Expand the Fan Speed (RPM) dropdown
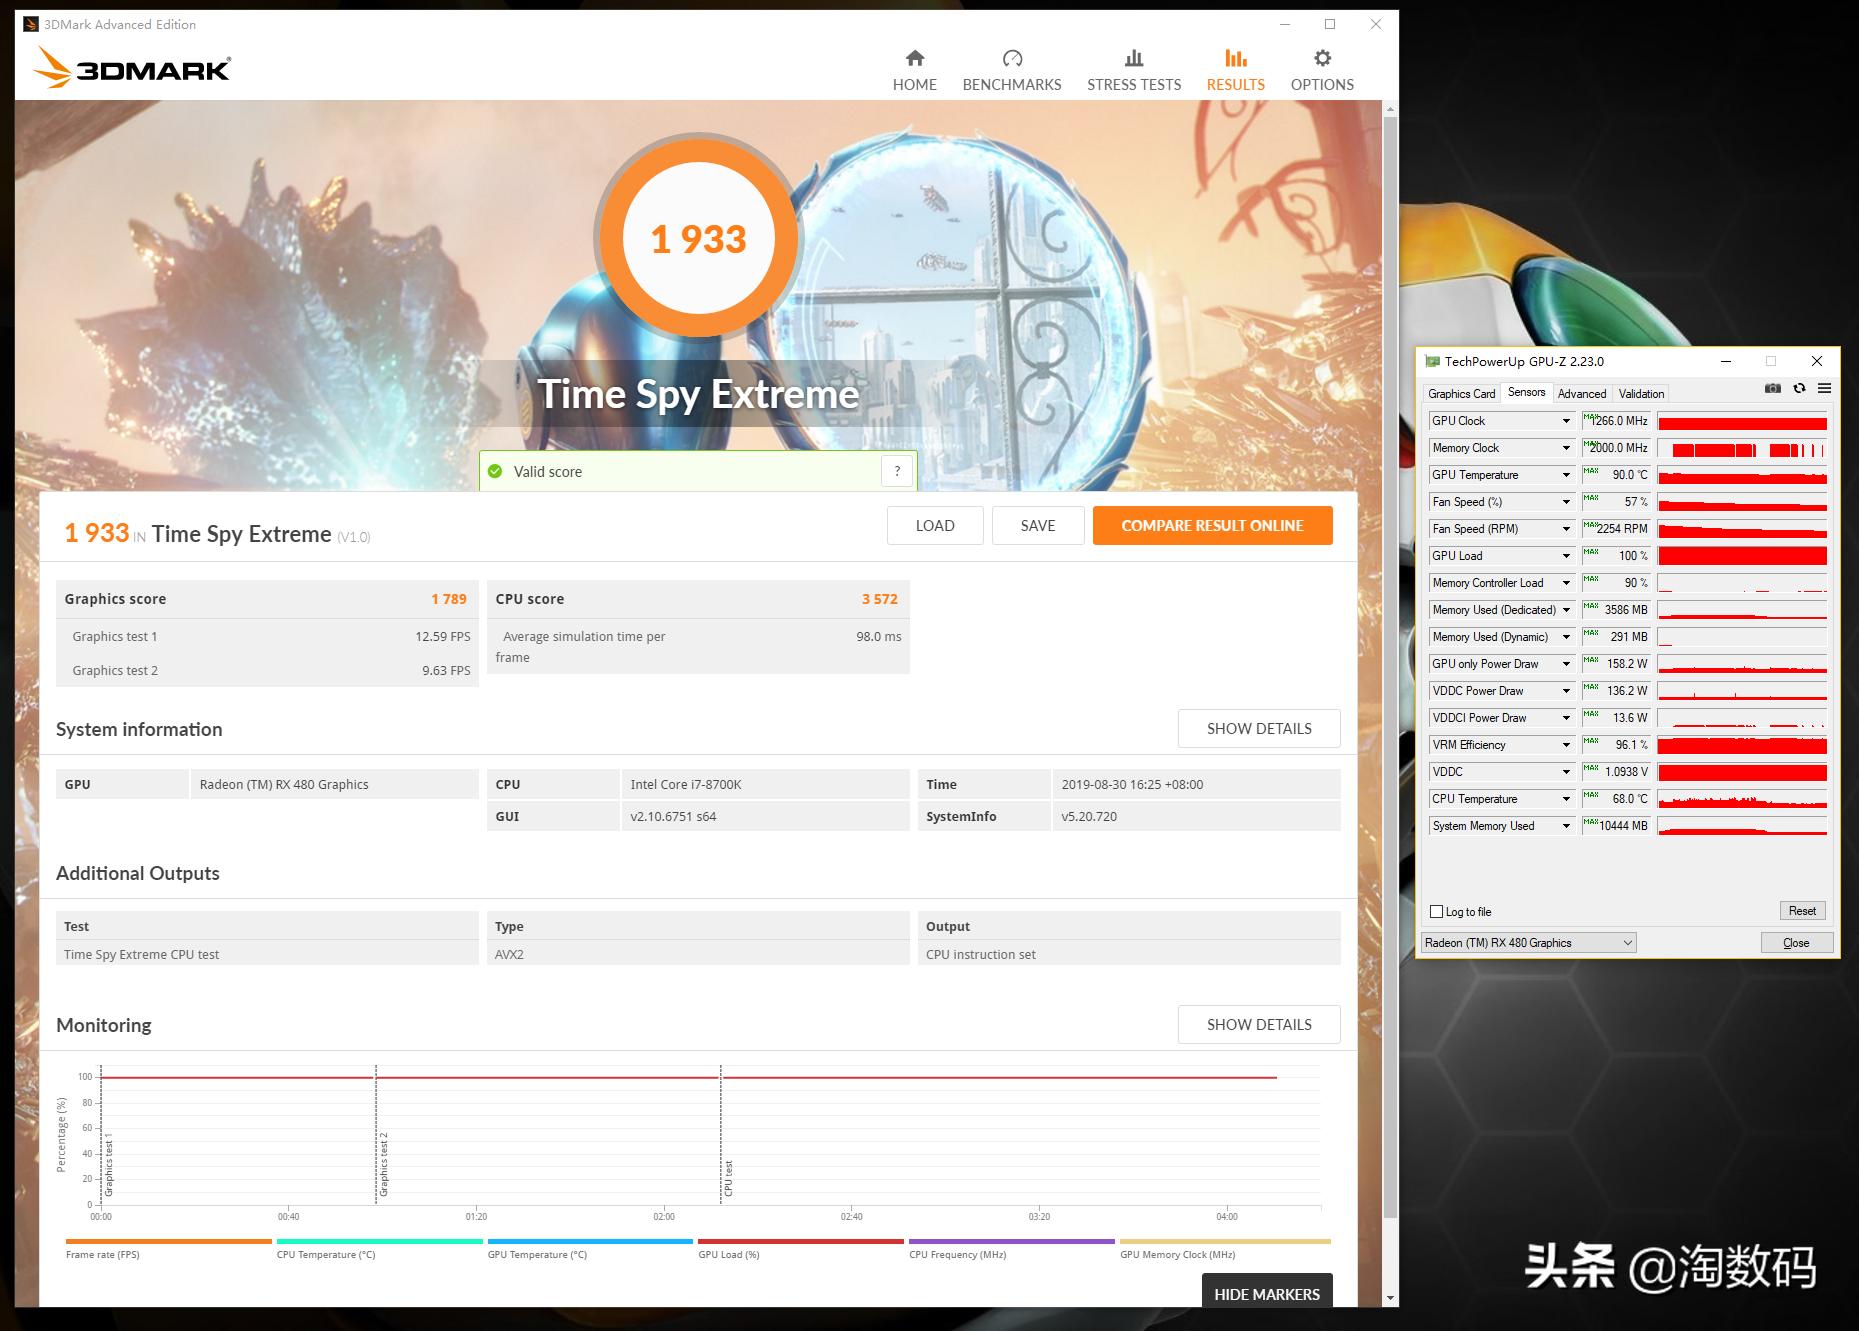The width and height of the screenshot is (1859, 1331). 1568,528
